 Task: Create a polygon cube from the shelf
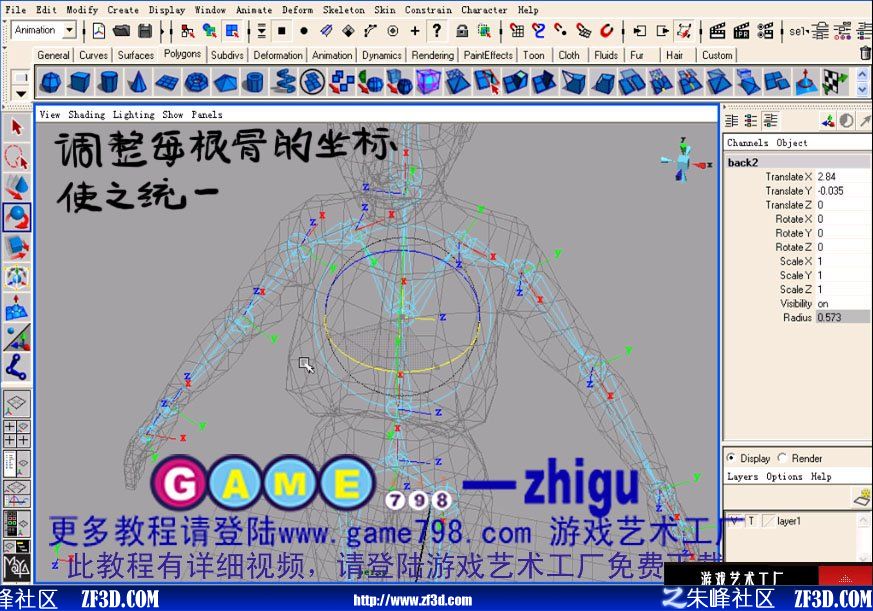[x=80, y=82]
